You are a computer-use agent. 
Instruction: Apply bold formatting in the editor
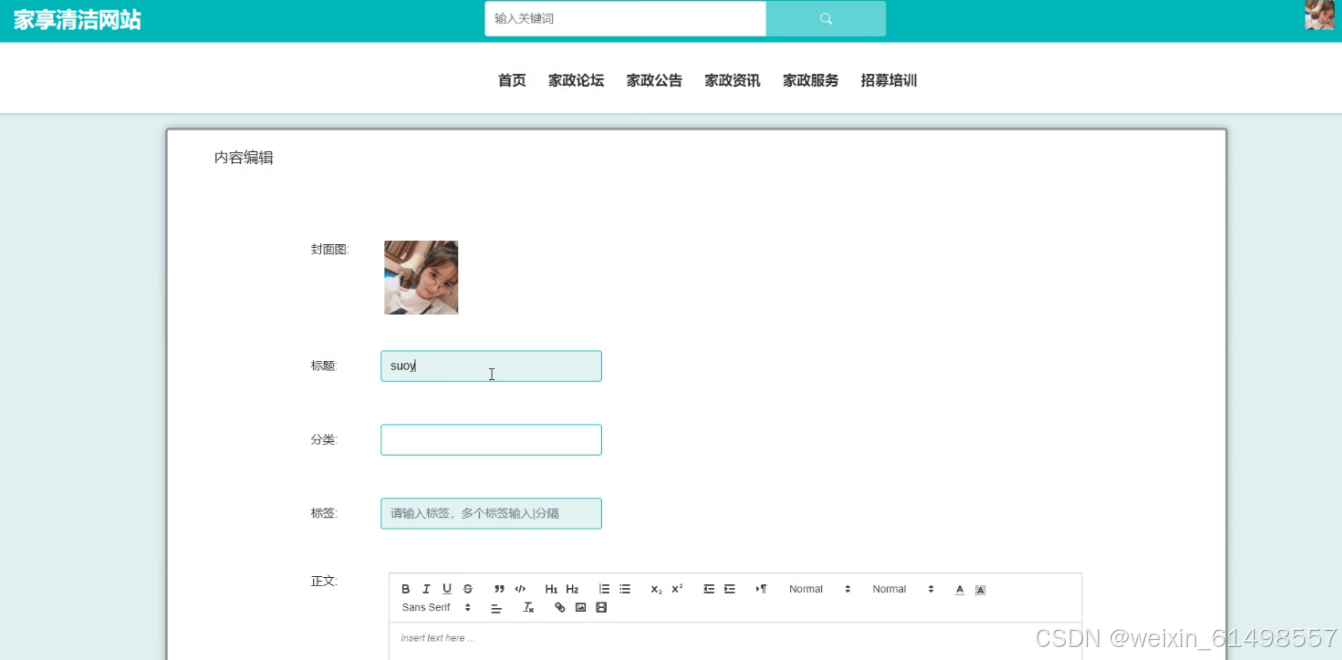click(406, 589)
